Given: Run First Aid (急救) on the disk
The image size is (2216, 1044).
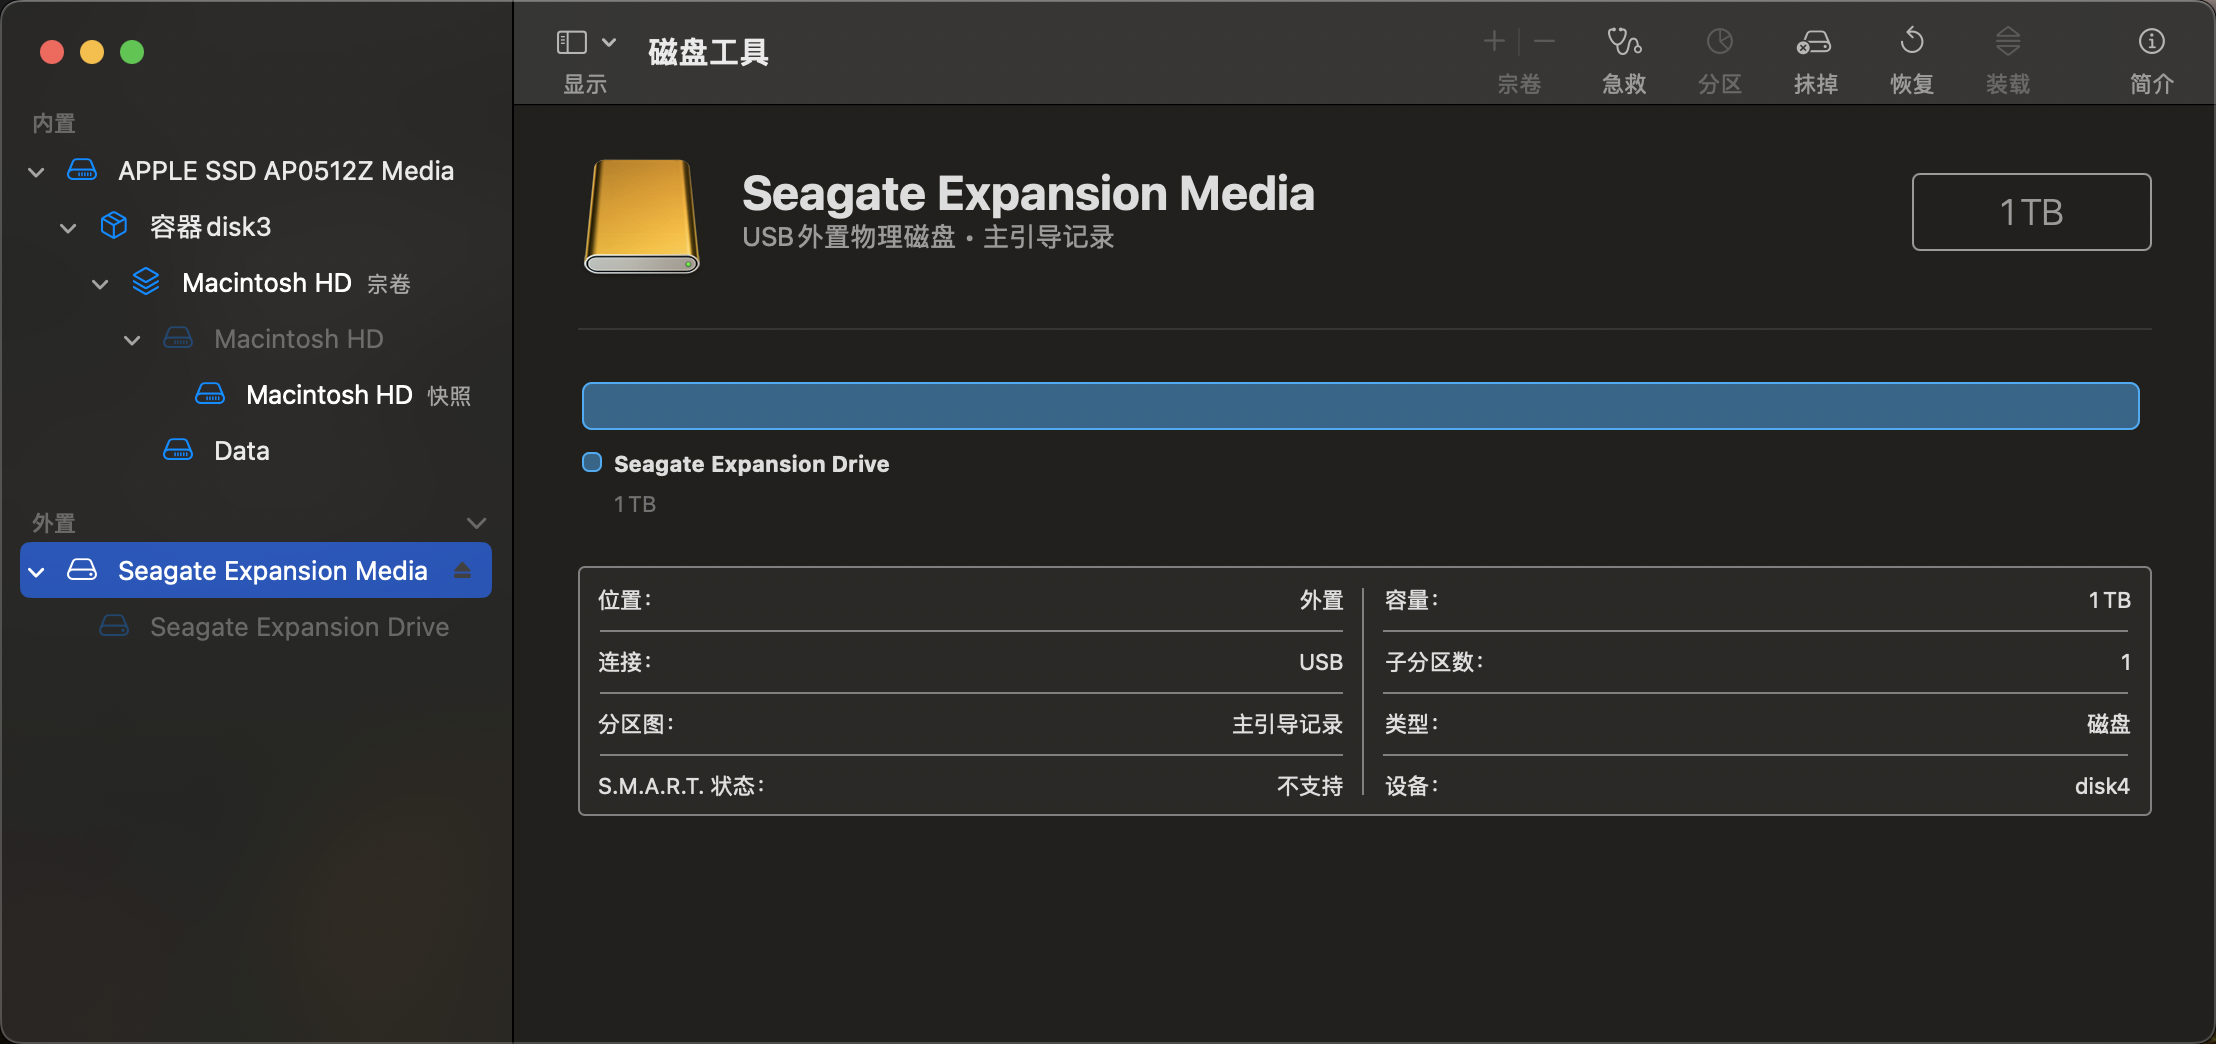Looking at the screenshot, I should click(x=1623, y=42).
